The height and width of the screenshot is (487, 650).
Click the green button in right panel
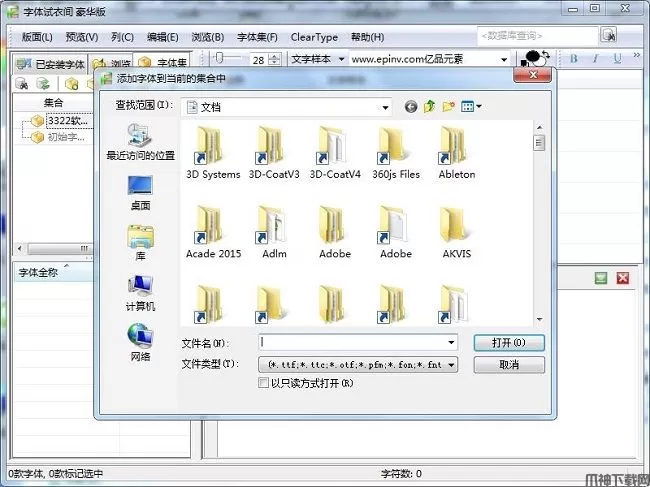pos(601,278)
